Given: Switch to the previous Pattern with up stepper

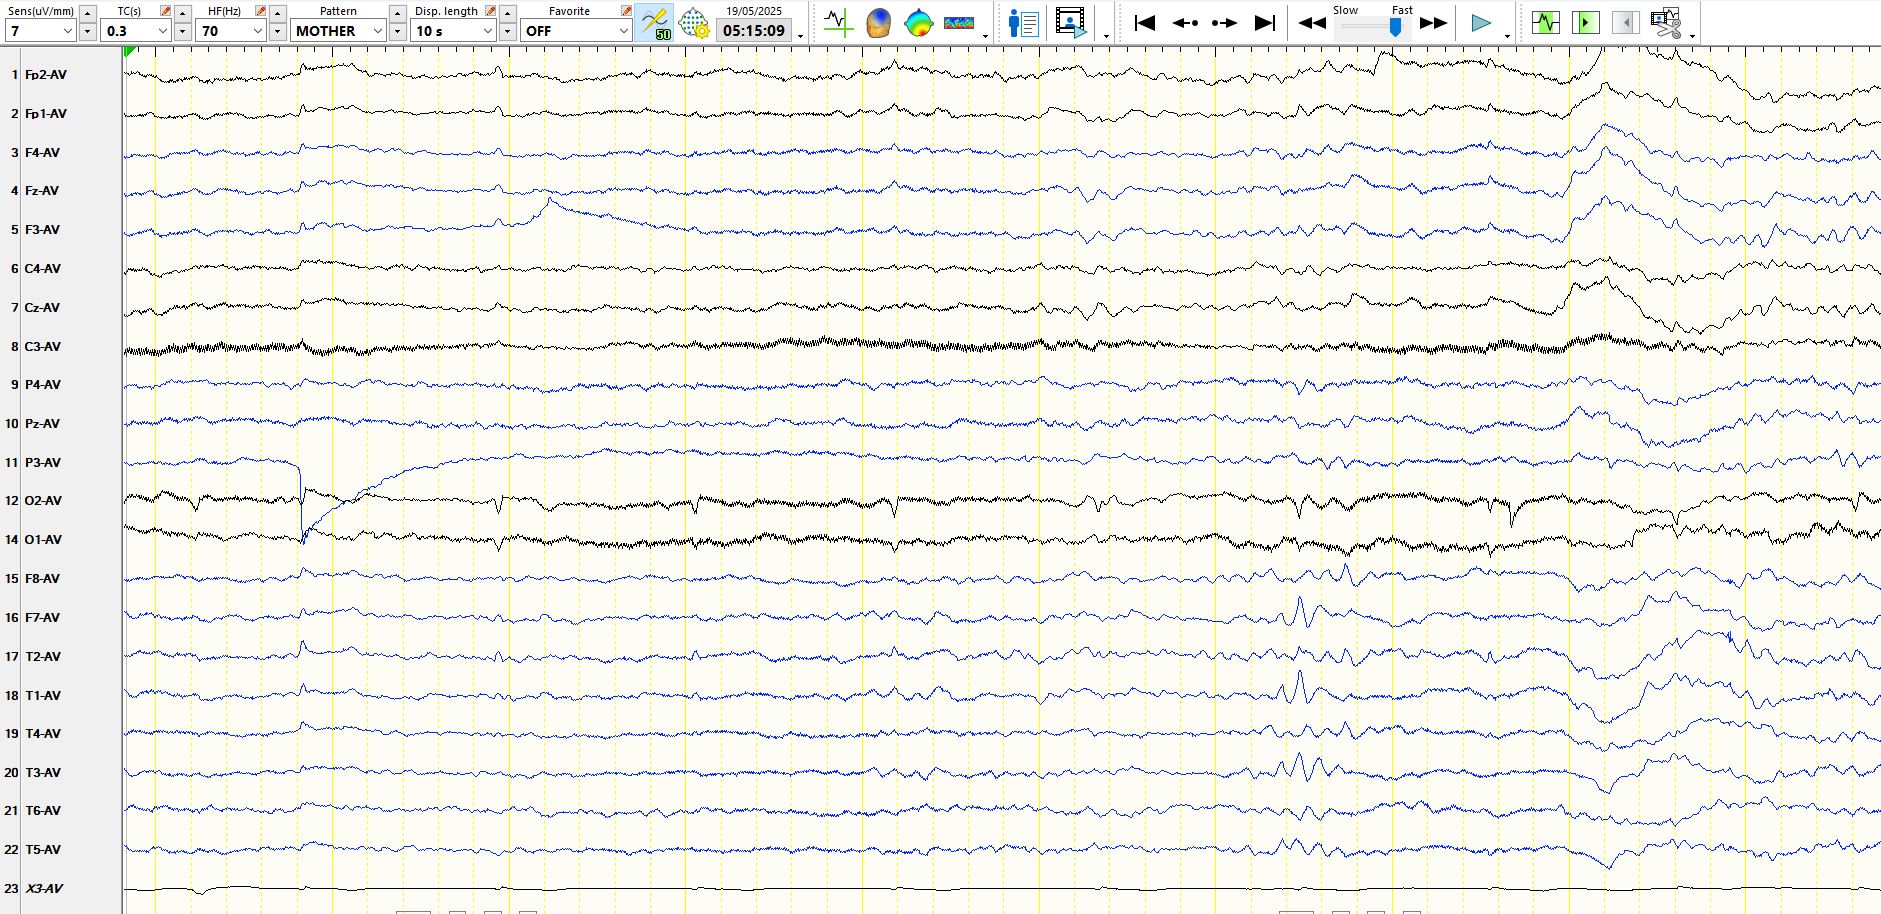Looking at the screenshot, I should 397,12.
